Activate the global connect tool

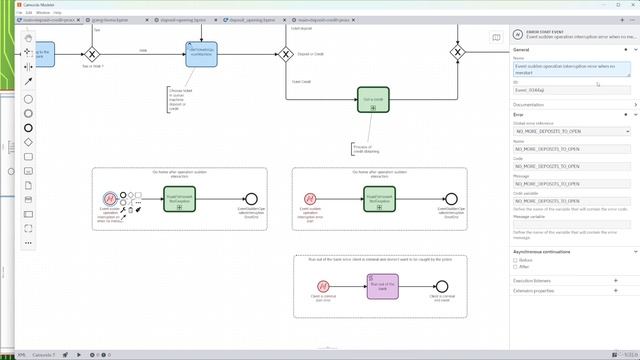point(28,82)
